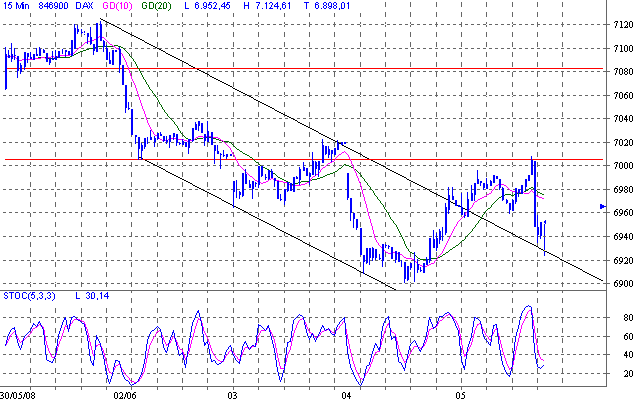Click the stochastic 40 level label
This screenshot has height=404, width=637.
628,355
